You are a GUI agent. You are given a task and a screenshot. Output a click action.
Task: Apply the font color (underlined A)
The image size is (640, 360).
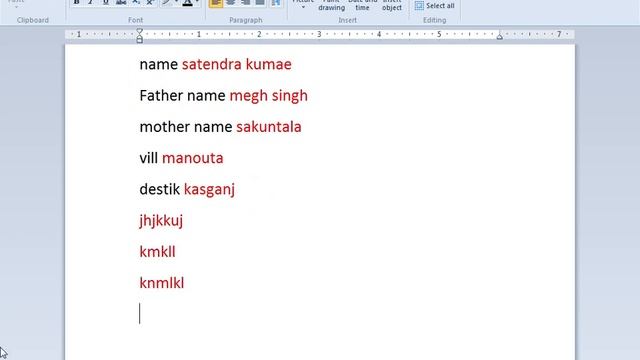coord(187,2)
